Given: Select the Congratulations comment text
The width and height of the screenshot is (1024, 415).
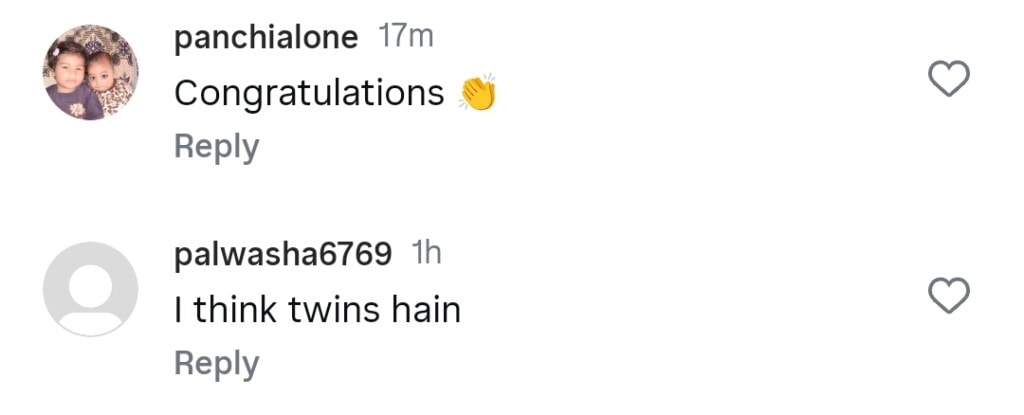Looking at the screenshot, I should point(309,93).
